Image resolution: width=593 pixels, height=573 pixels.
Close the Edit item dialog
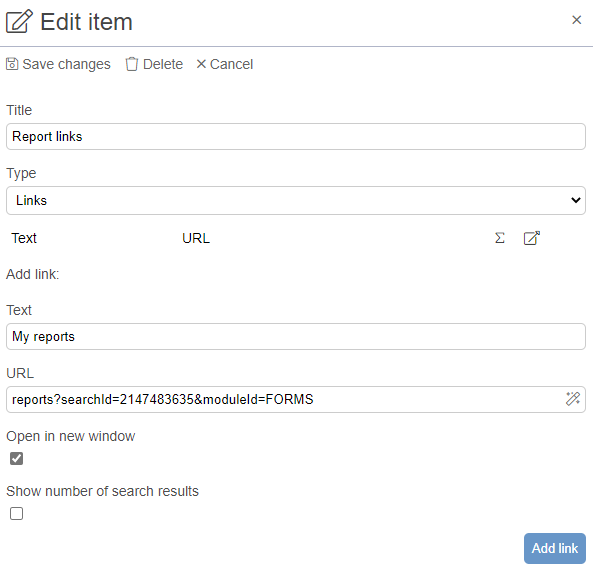pos(576,20)
